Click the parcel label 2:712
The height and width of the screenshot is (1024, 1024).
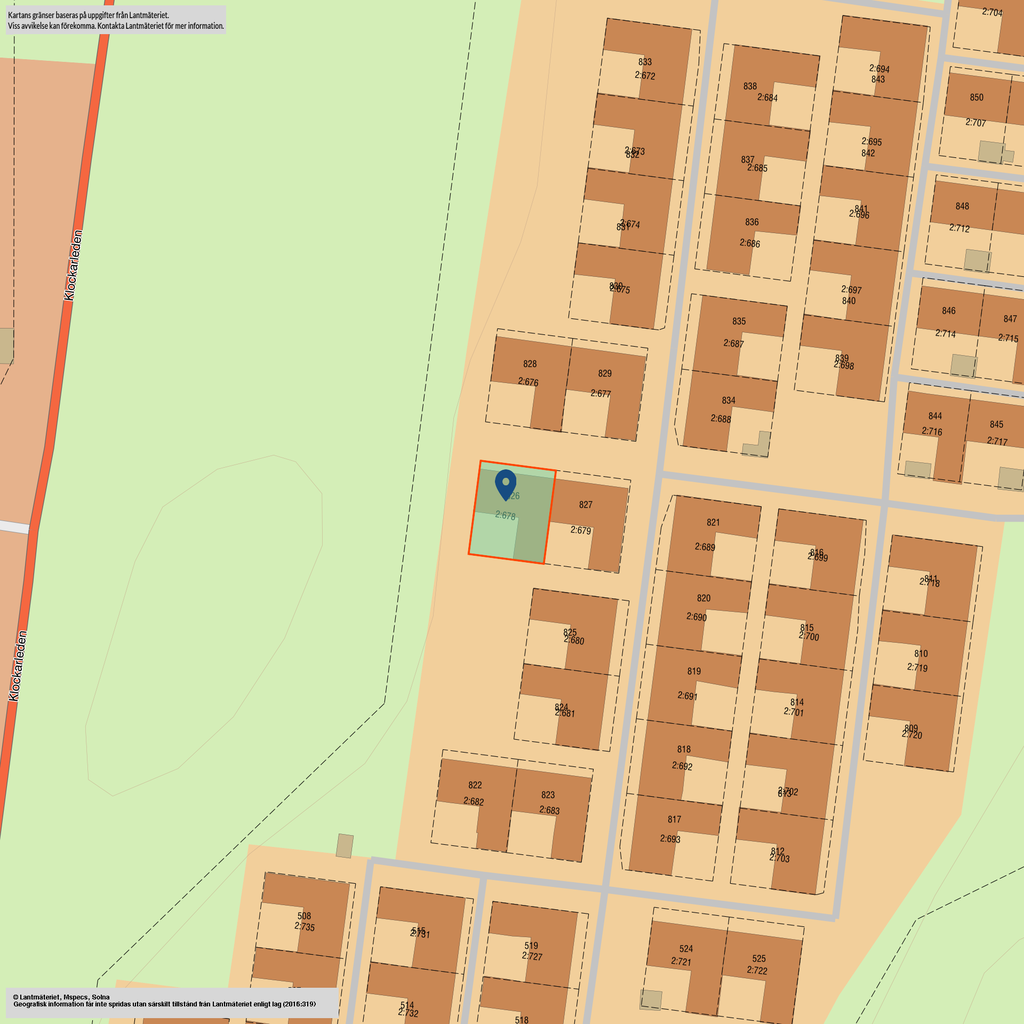point(959,228)
